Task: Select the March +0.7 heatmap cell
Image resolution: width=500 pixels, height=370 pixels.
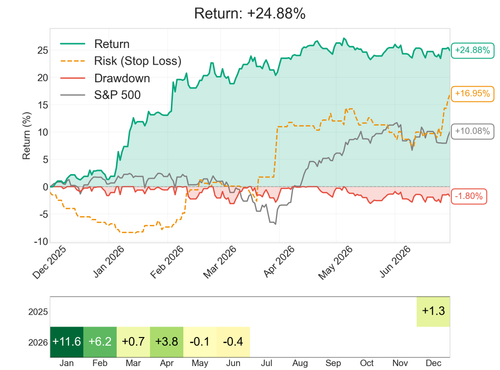Action: pyautogui.click(x=133, y=342)
